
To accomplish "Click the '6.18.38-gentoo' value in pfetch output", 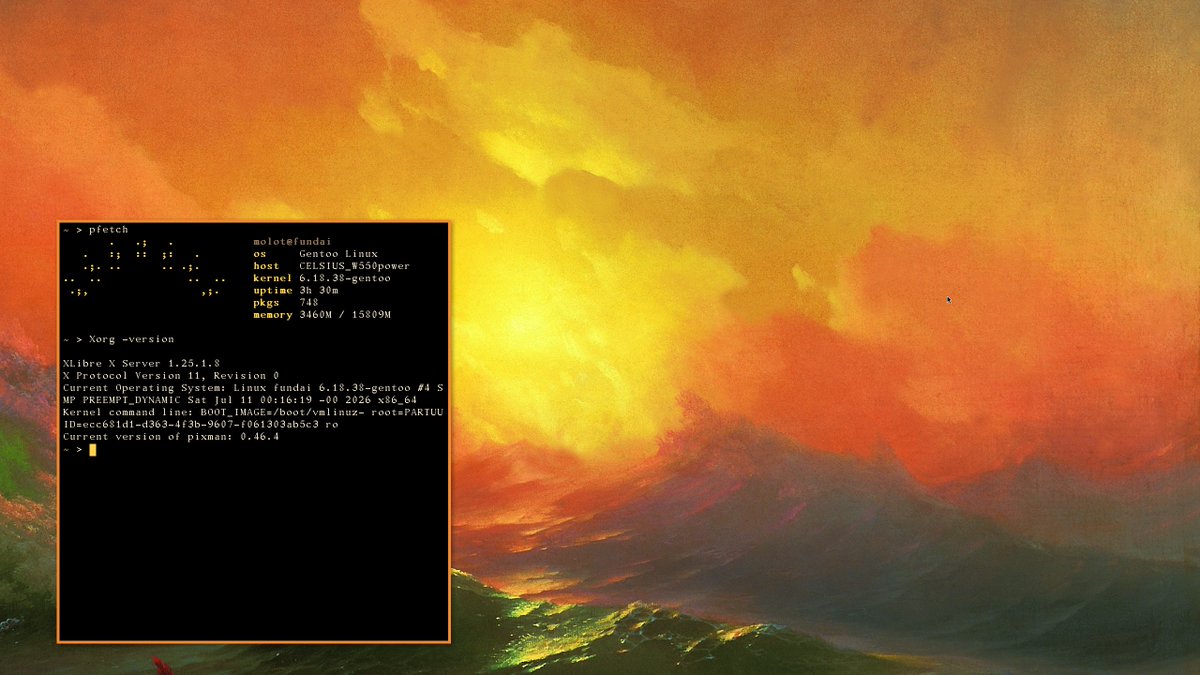I will click(x=345, y=278).
